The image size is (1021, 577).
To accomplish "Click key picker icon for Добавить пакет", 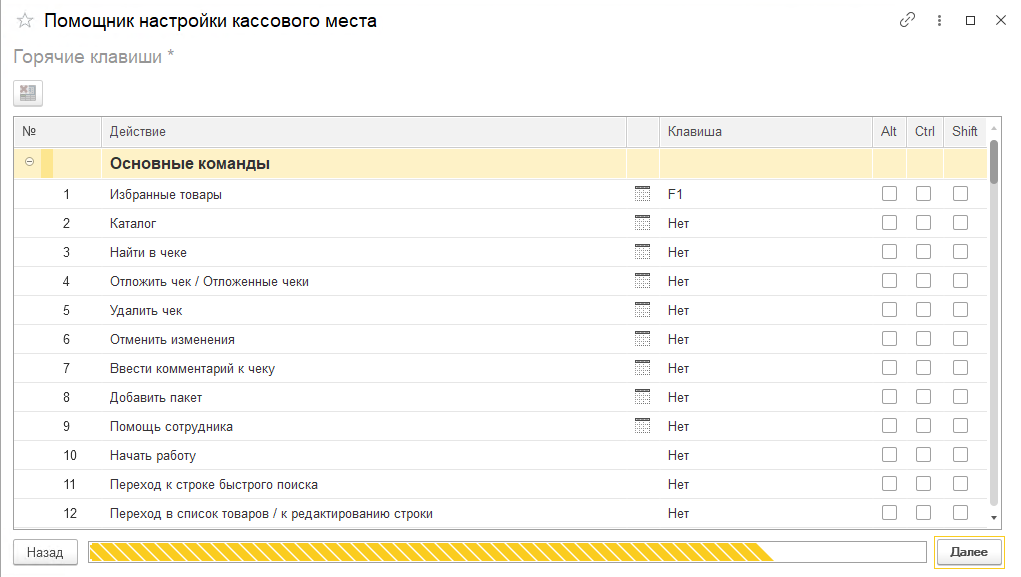I will 642,397.
